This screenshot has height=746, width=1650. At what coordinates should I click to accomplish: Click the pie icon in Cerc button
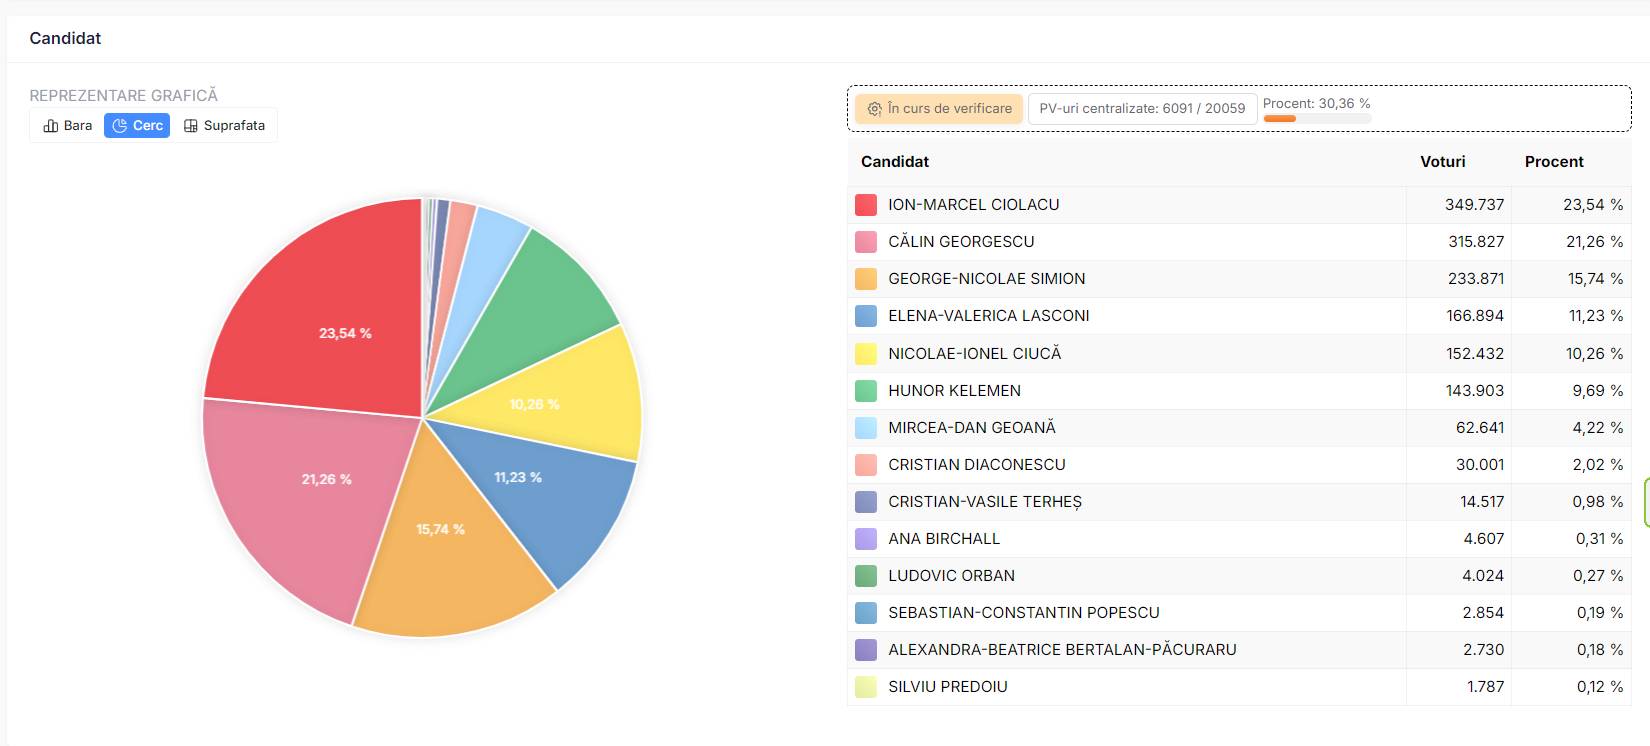[120, 126]
